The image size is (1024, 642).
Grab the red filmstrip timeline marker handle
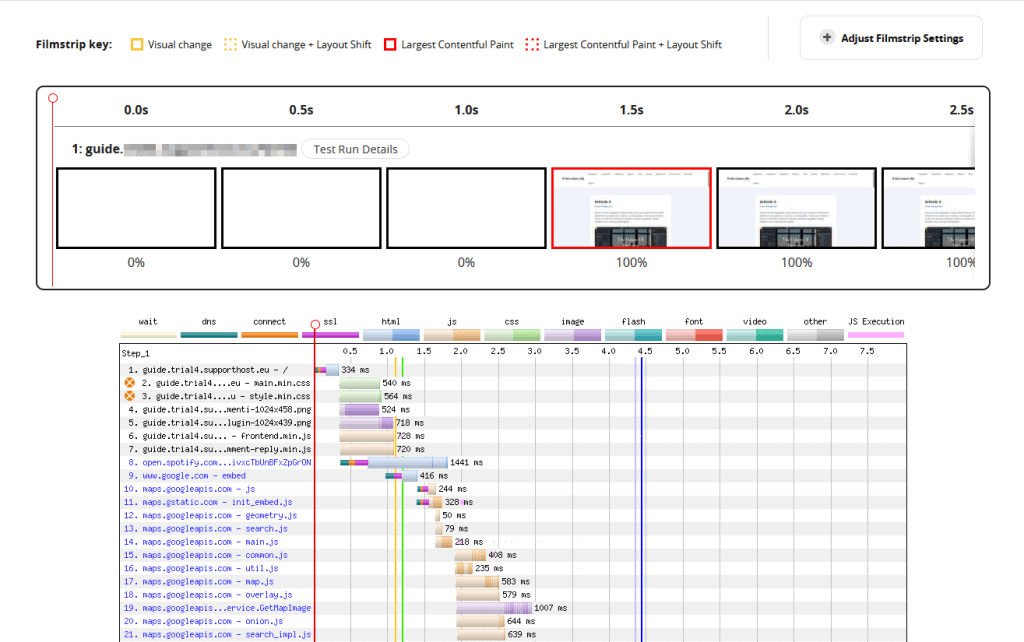click(x=53, y=98)
